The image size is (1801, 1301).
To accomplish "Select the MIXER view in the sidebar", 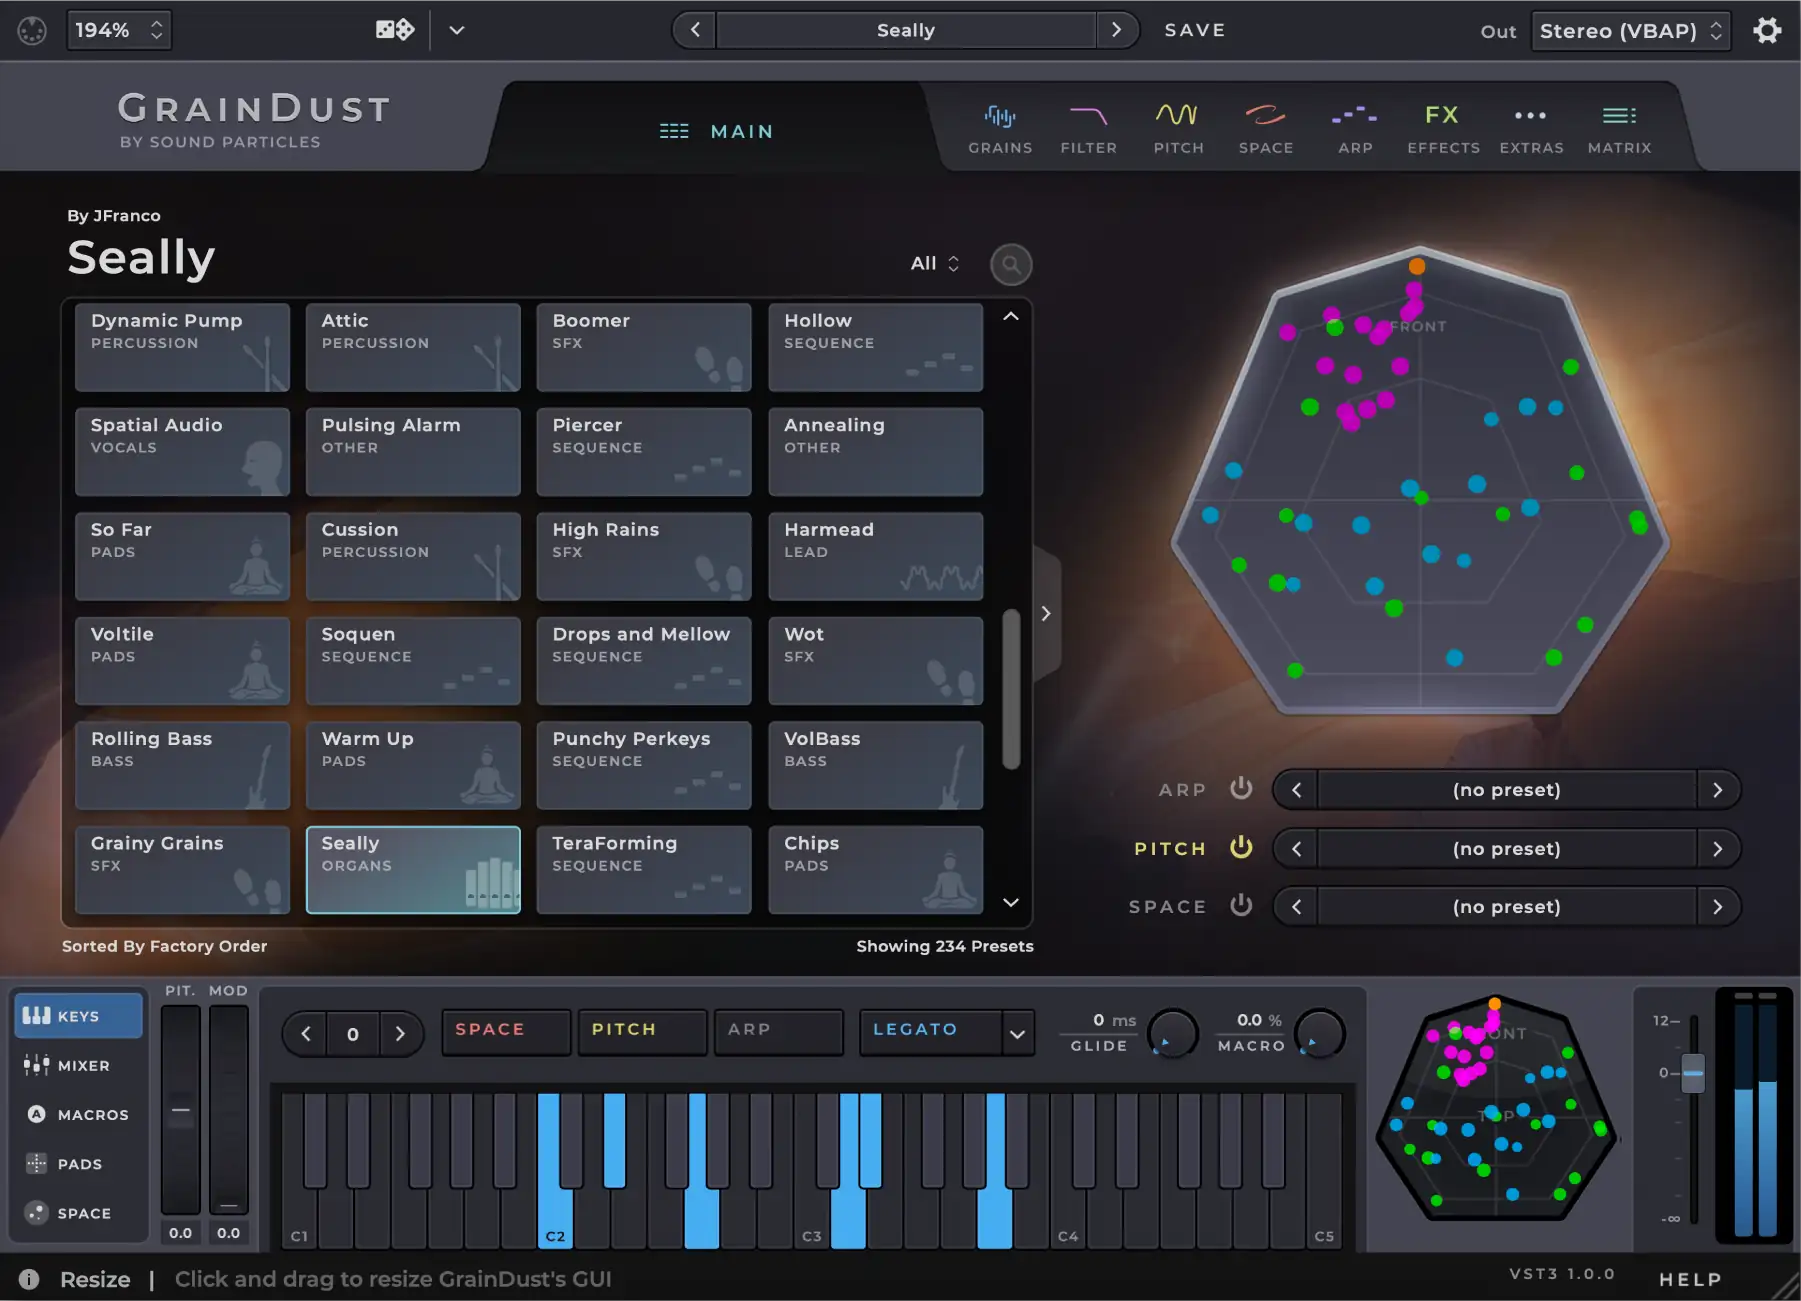I will (x=78, y=1064).
